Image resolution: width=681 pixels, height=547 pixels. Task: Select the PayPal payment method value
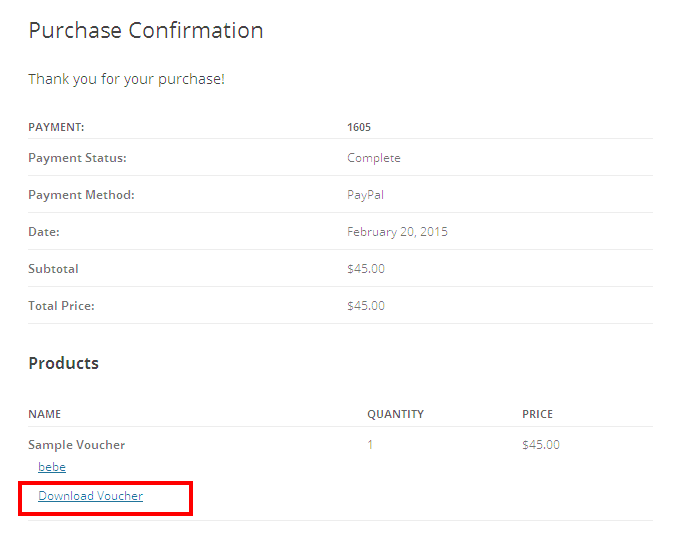tap(366, 195)
